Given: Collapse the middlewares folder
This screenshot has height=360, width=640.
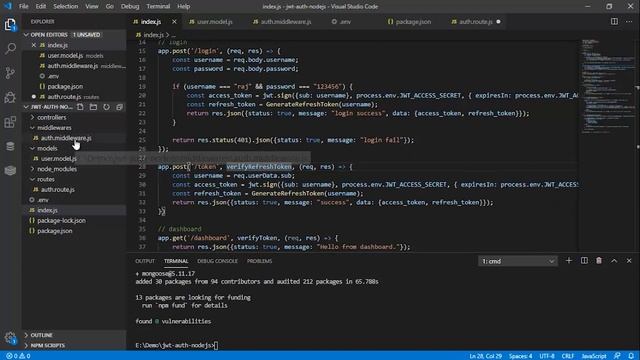Looking at the screenshot, I should point(54,127).
